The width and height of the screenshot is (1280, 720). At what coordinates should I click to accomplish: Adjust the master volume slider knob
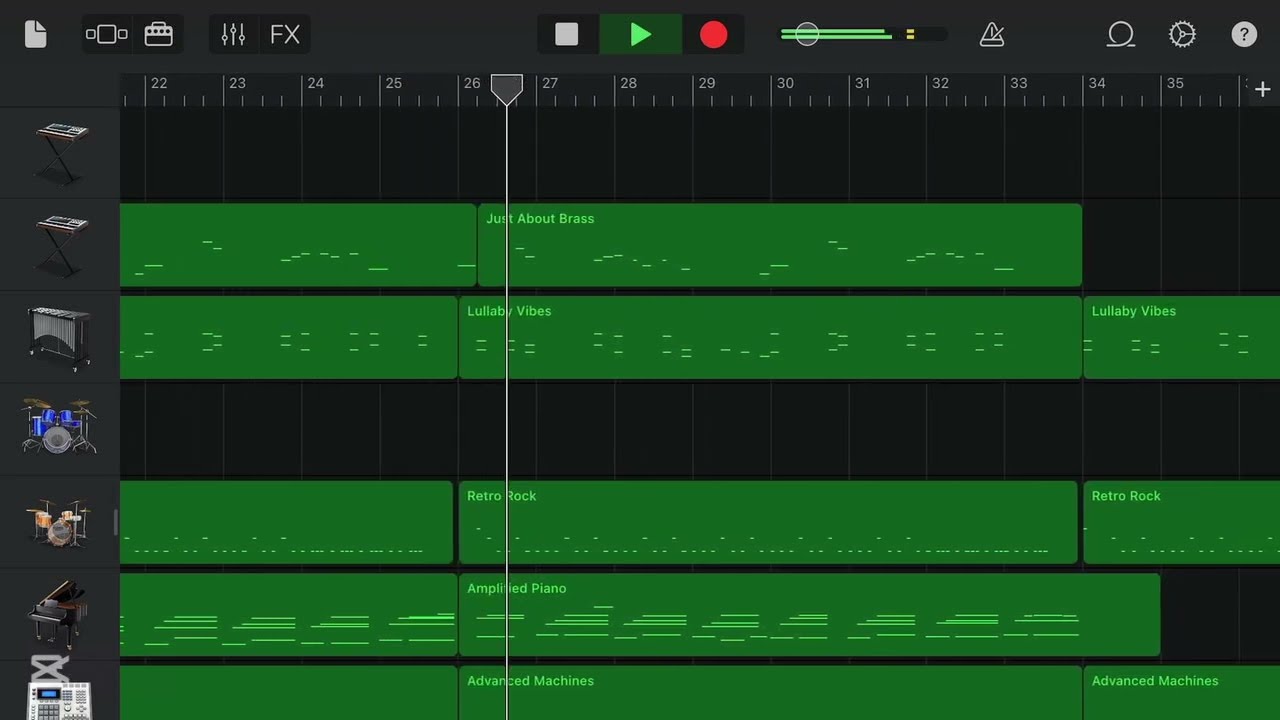tap(807, 34)
